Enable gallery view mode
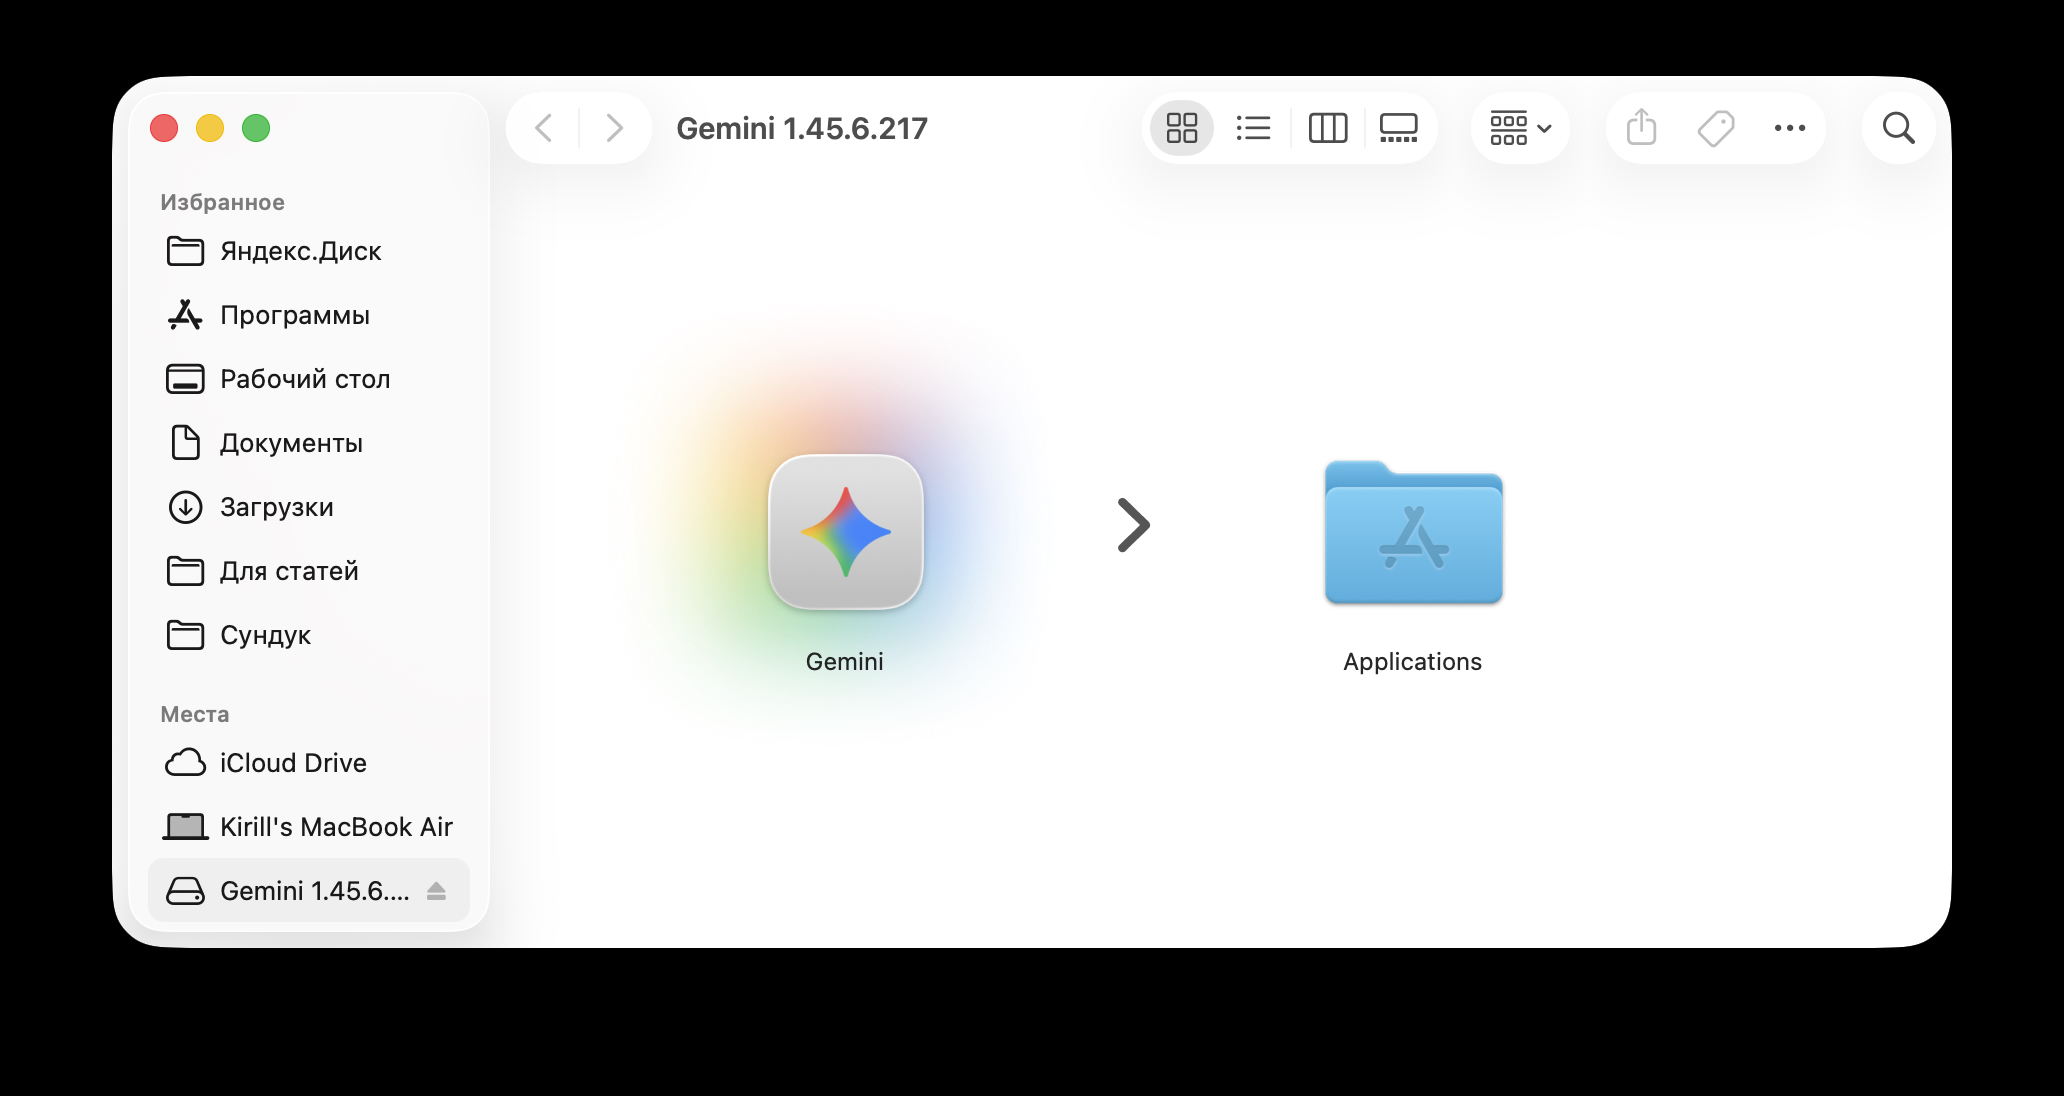2064x1096 pixels. [1397, 128]
